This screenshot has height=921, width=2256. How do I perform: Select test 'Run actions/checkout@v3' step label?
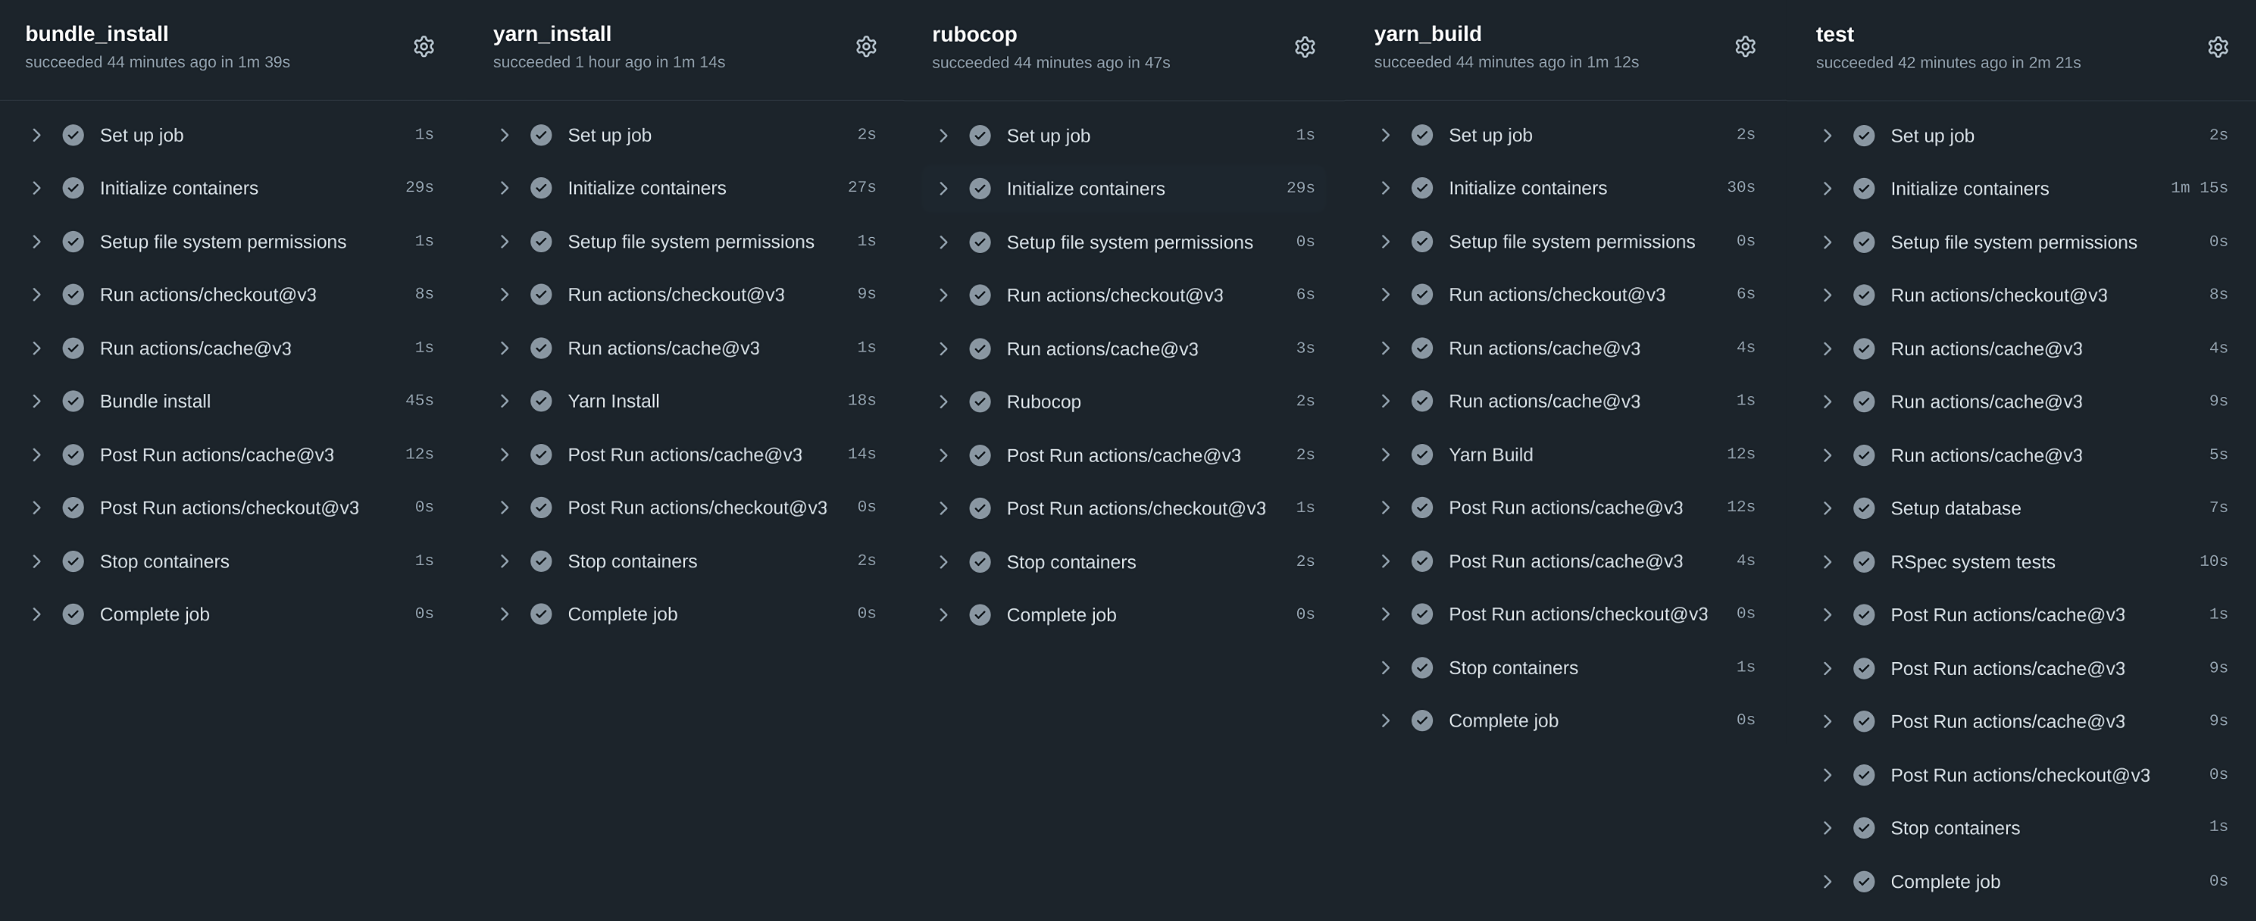1999,295
